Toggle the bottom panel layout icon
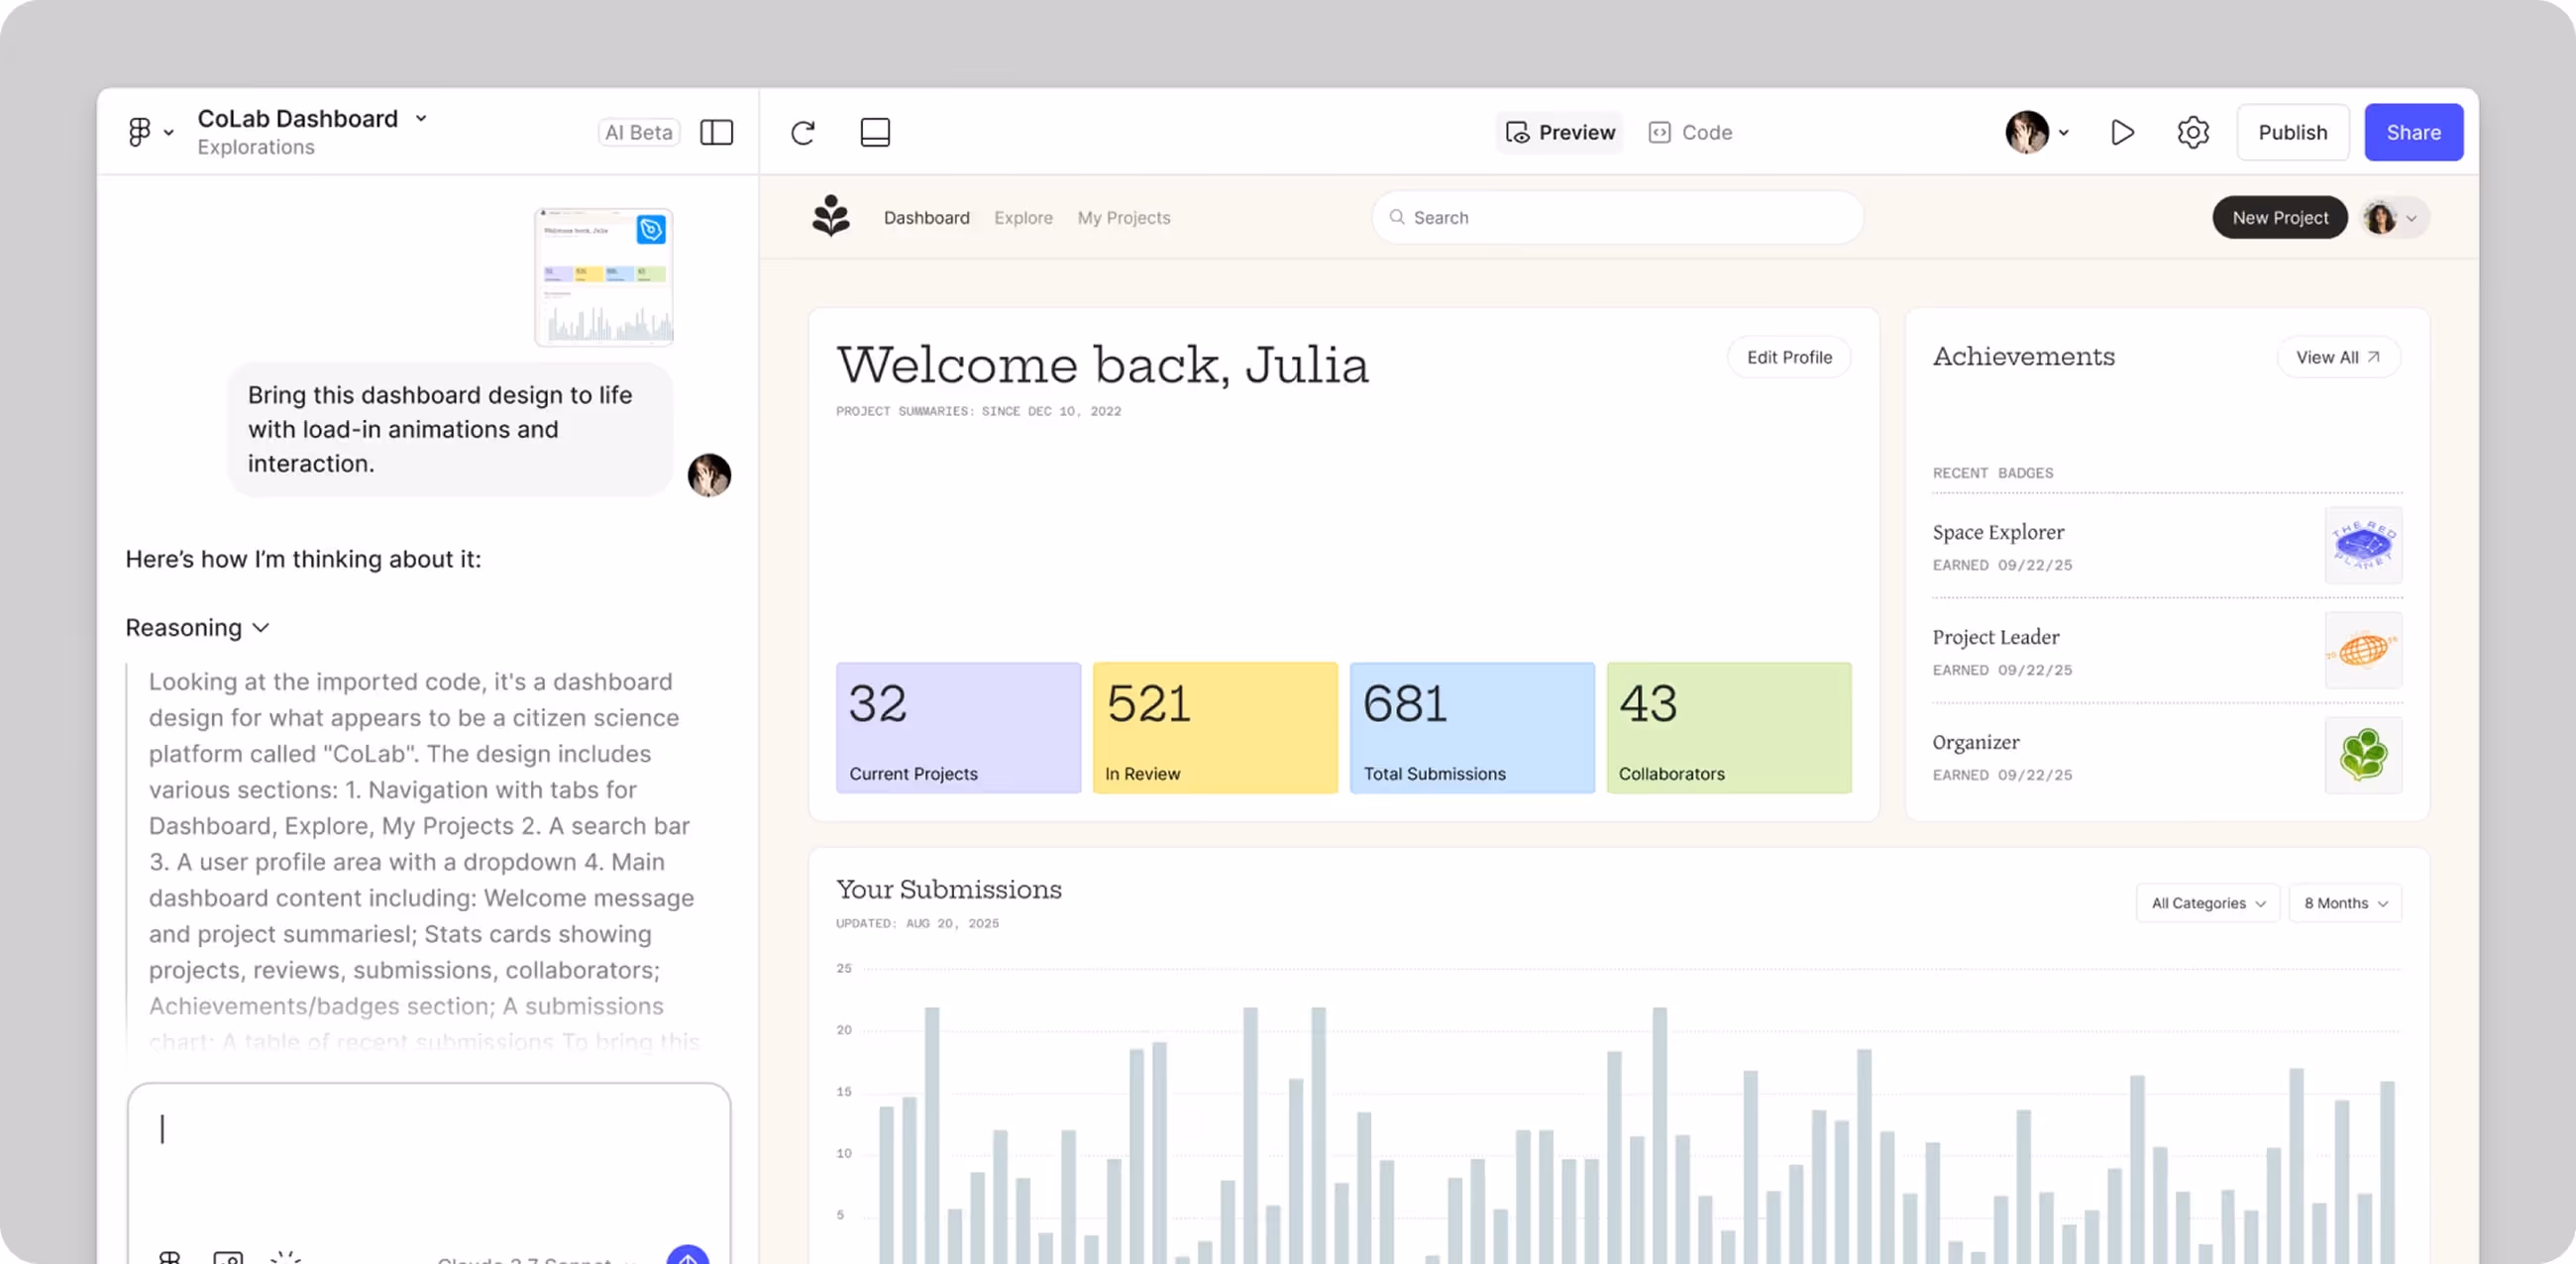 click(x=875, y=132)
